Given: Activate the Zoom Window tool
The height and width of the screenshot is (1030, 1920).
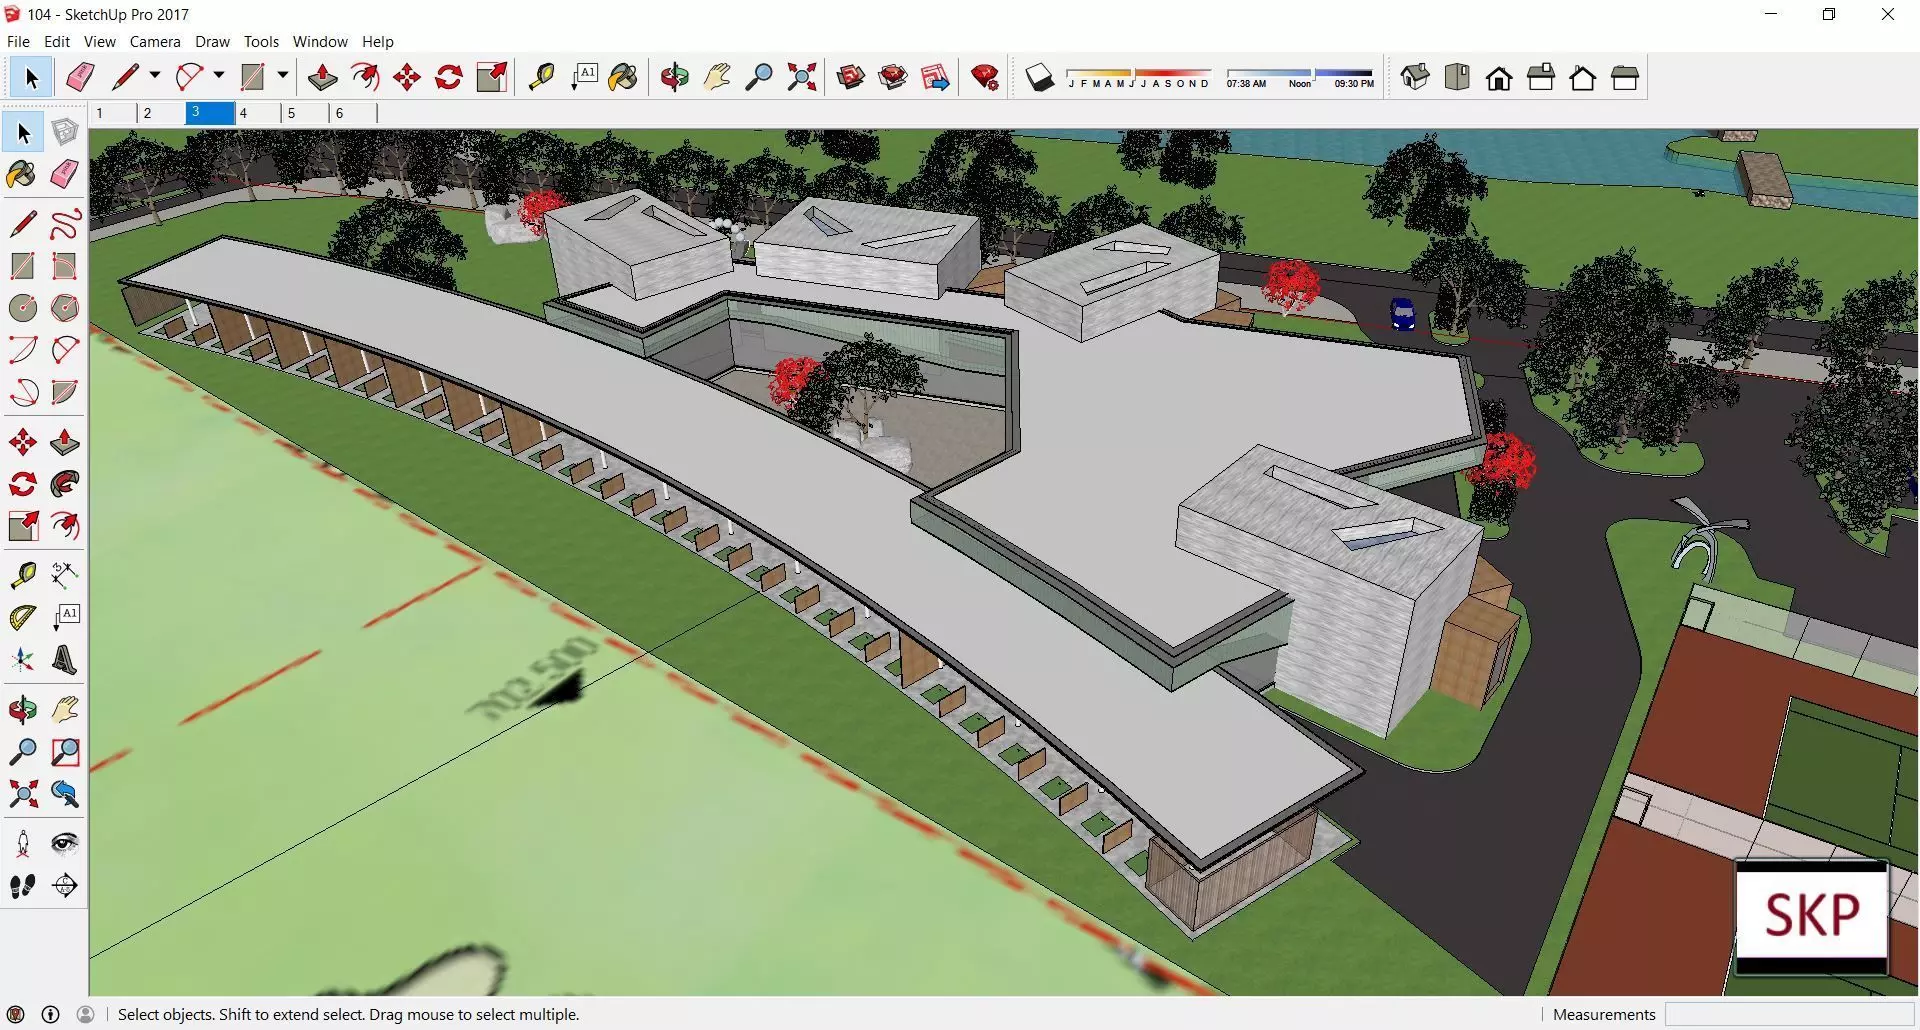Looking at the screenshot, I should click(65, 751).
